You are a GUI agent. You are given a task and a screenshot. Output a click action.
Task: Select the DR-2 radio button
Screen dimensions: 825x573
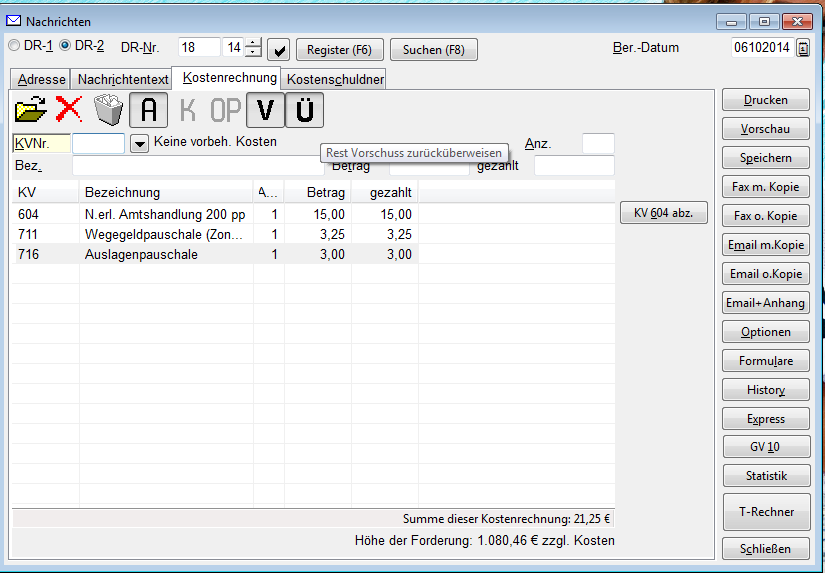click(66, 46)
